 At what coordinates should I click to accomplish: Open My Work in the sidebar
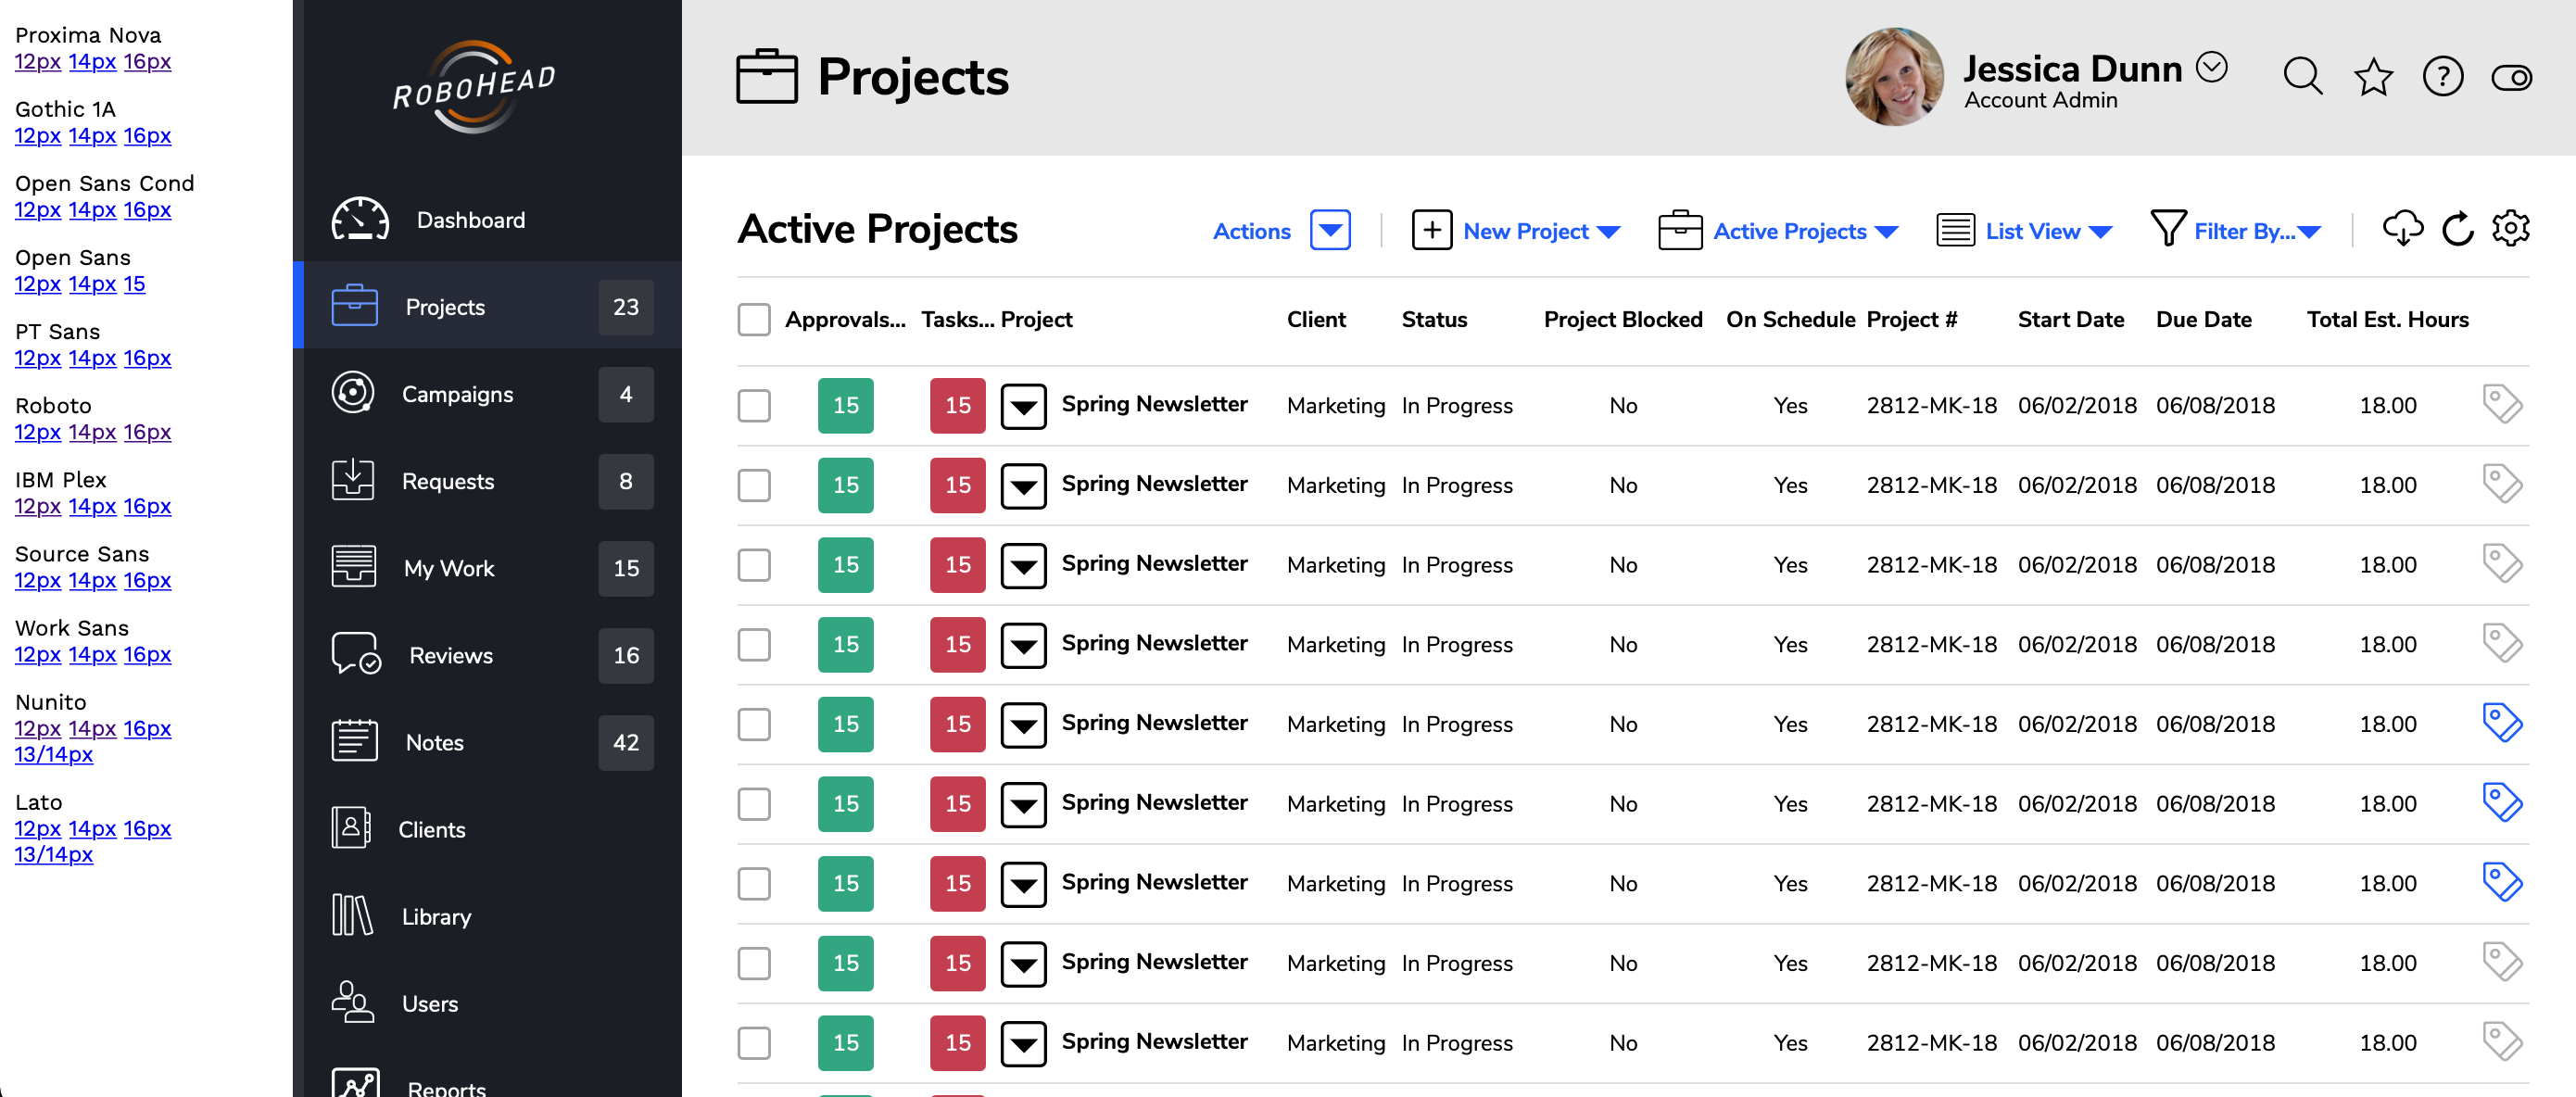(449, 568)
